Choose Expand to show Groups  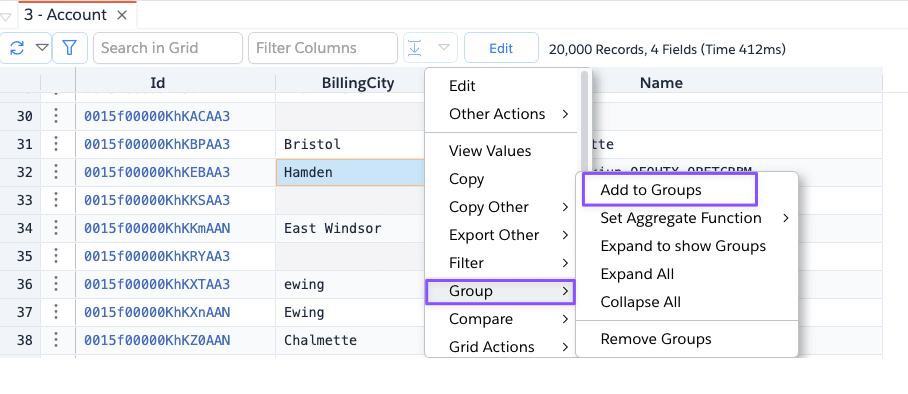click(x=687, y=246)
